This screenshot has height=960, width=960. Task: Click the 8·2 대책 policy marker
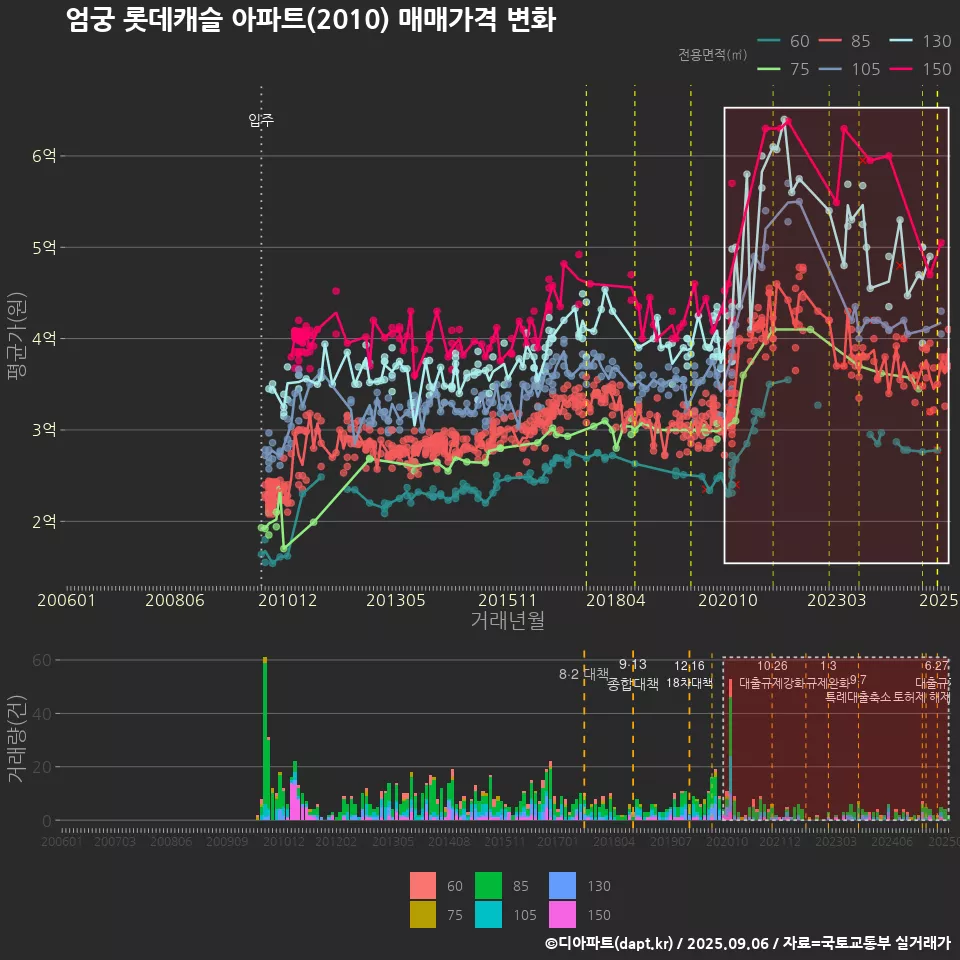[x=583, y=674]
